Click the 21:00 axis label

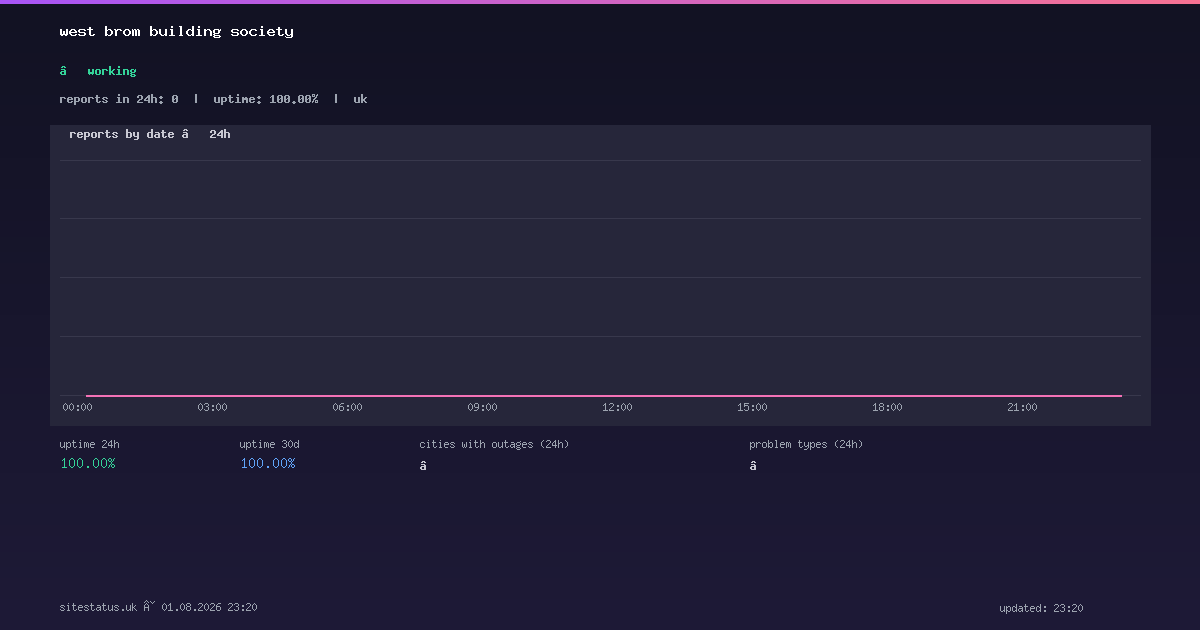[x=1022, y=408]
